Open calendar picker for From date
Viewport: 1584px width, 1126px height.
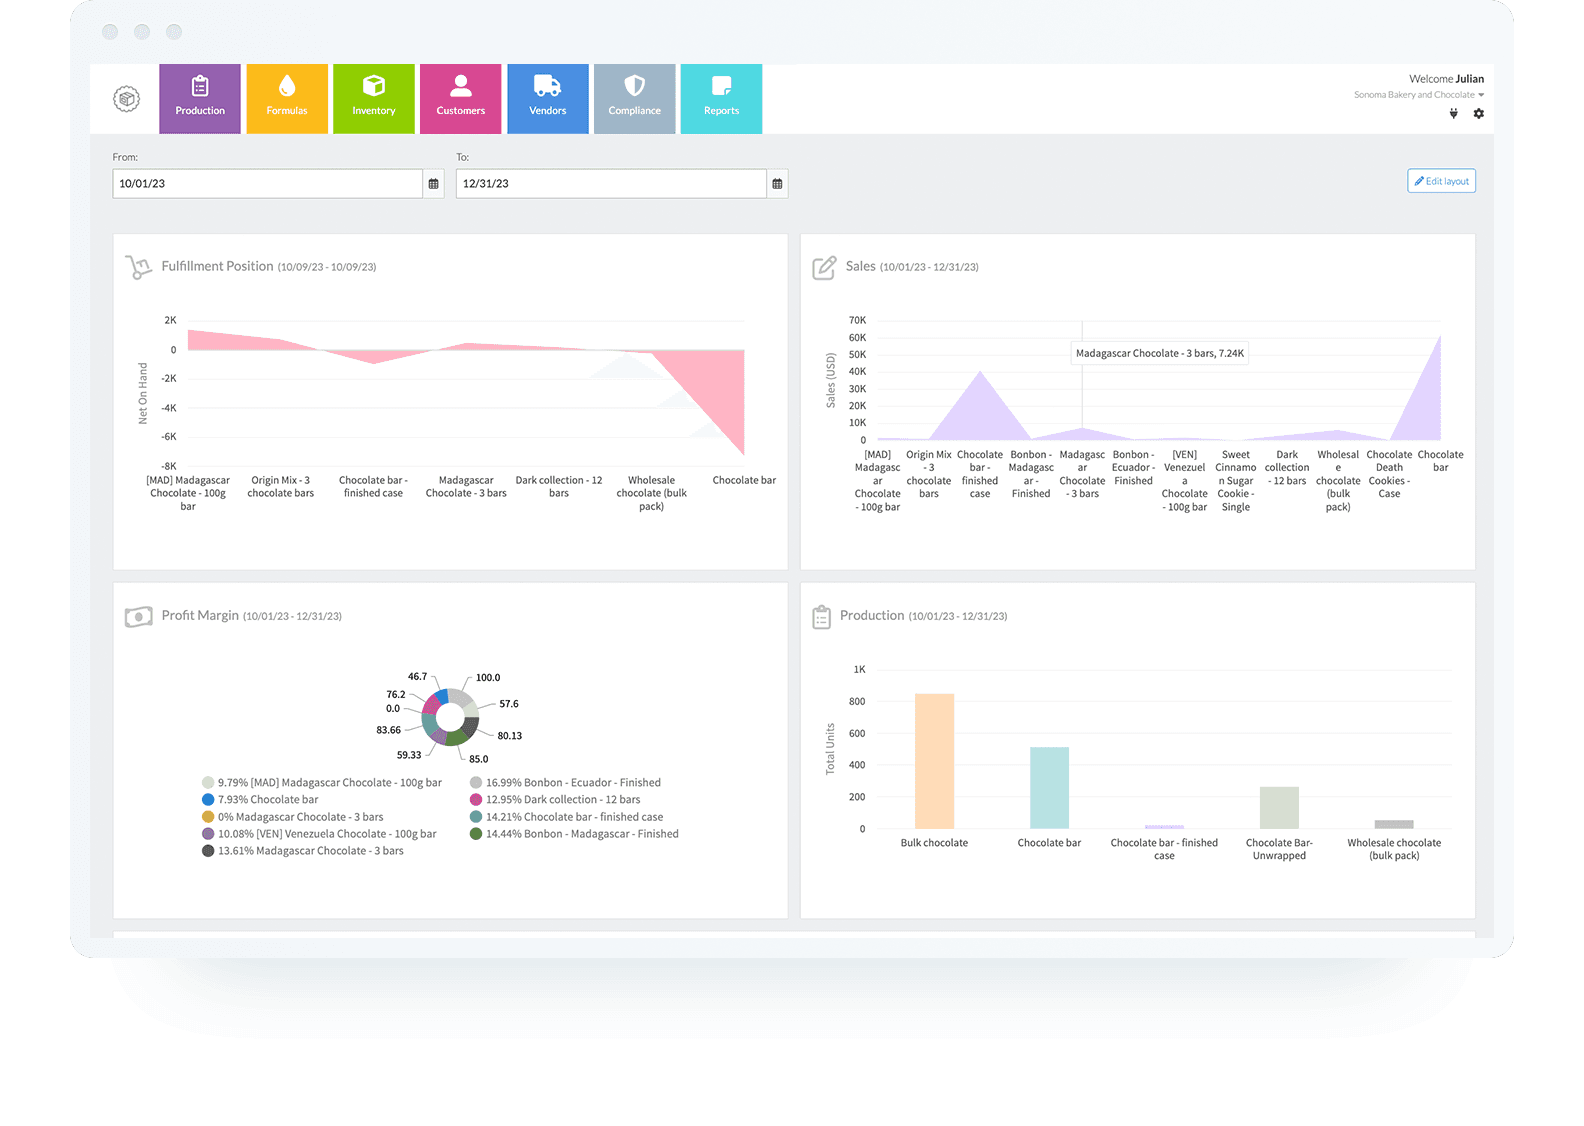coord(433,184)
